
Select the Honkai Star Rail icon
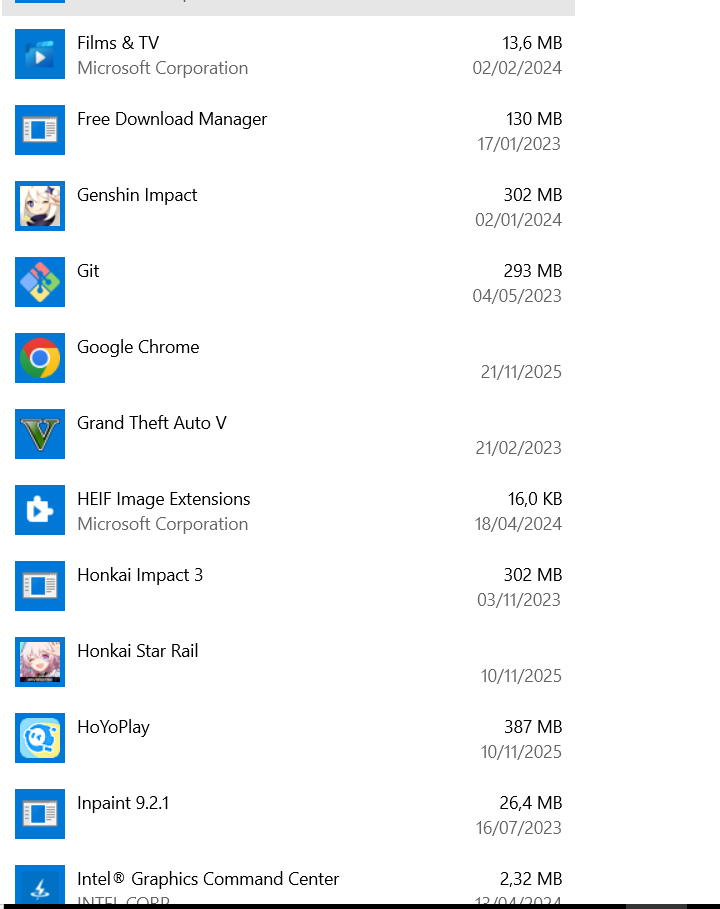40,661
